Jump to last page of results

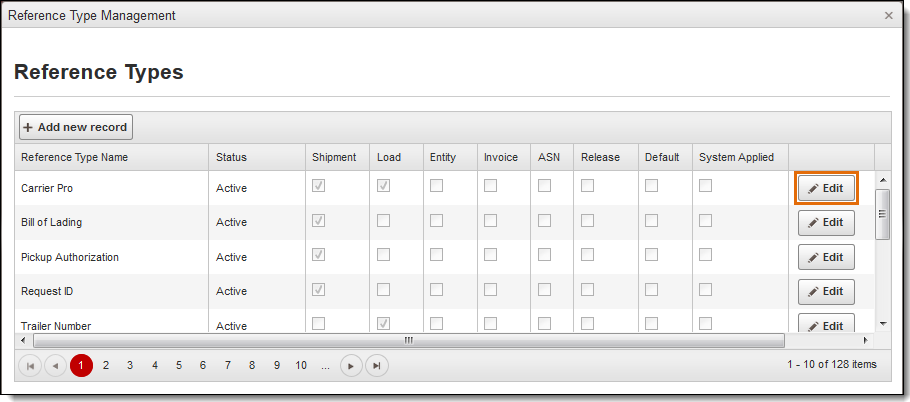(x=376, y=366)
